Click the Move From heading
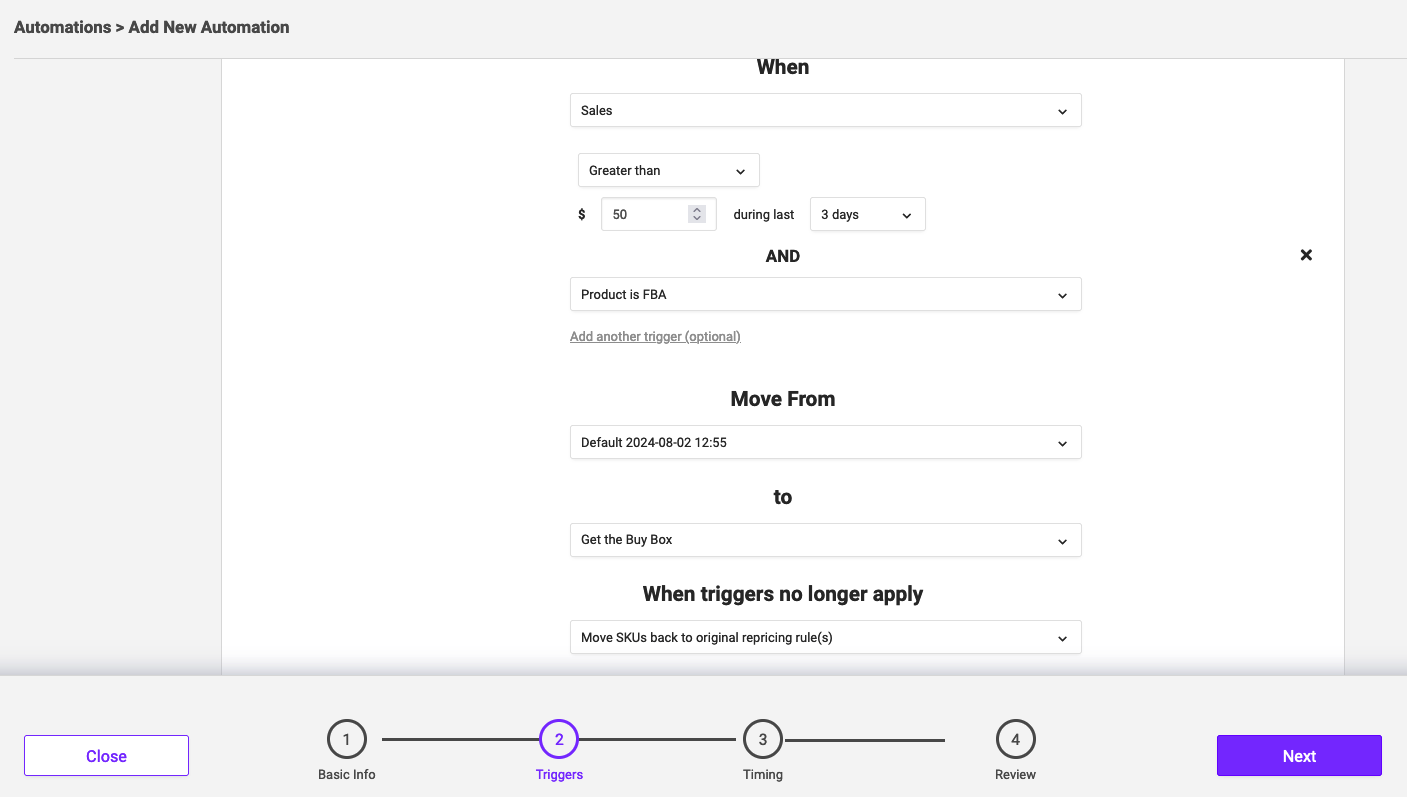Viewport: 1407px width, 797px height. (x=782, y=399)
